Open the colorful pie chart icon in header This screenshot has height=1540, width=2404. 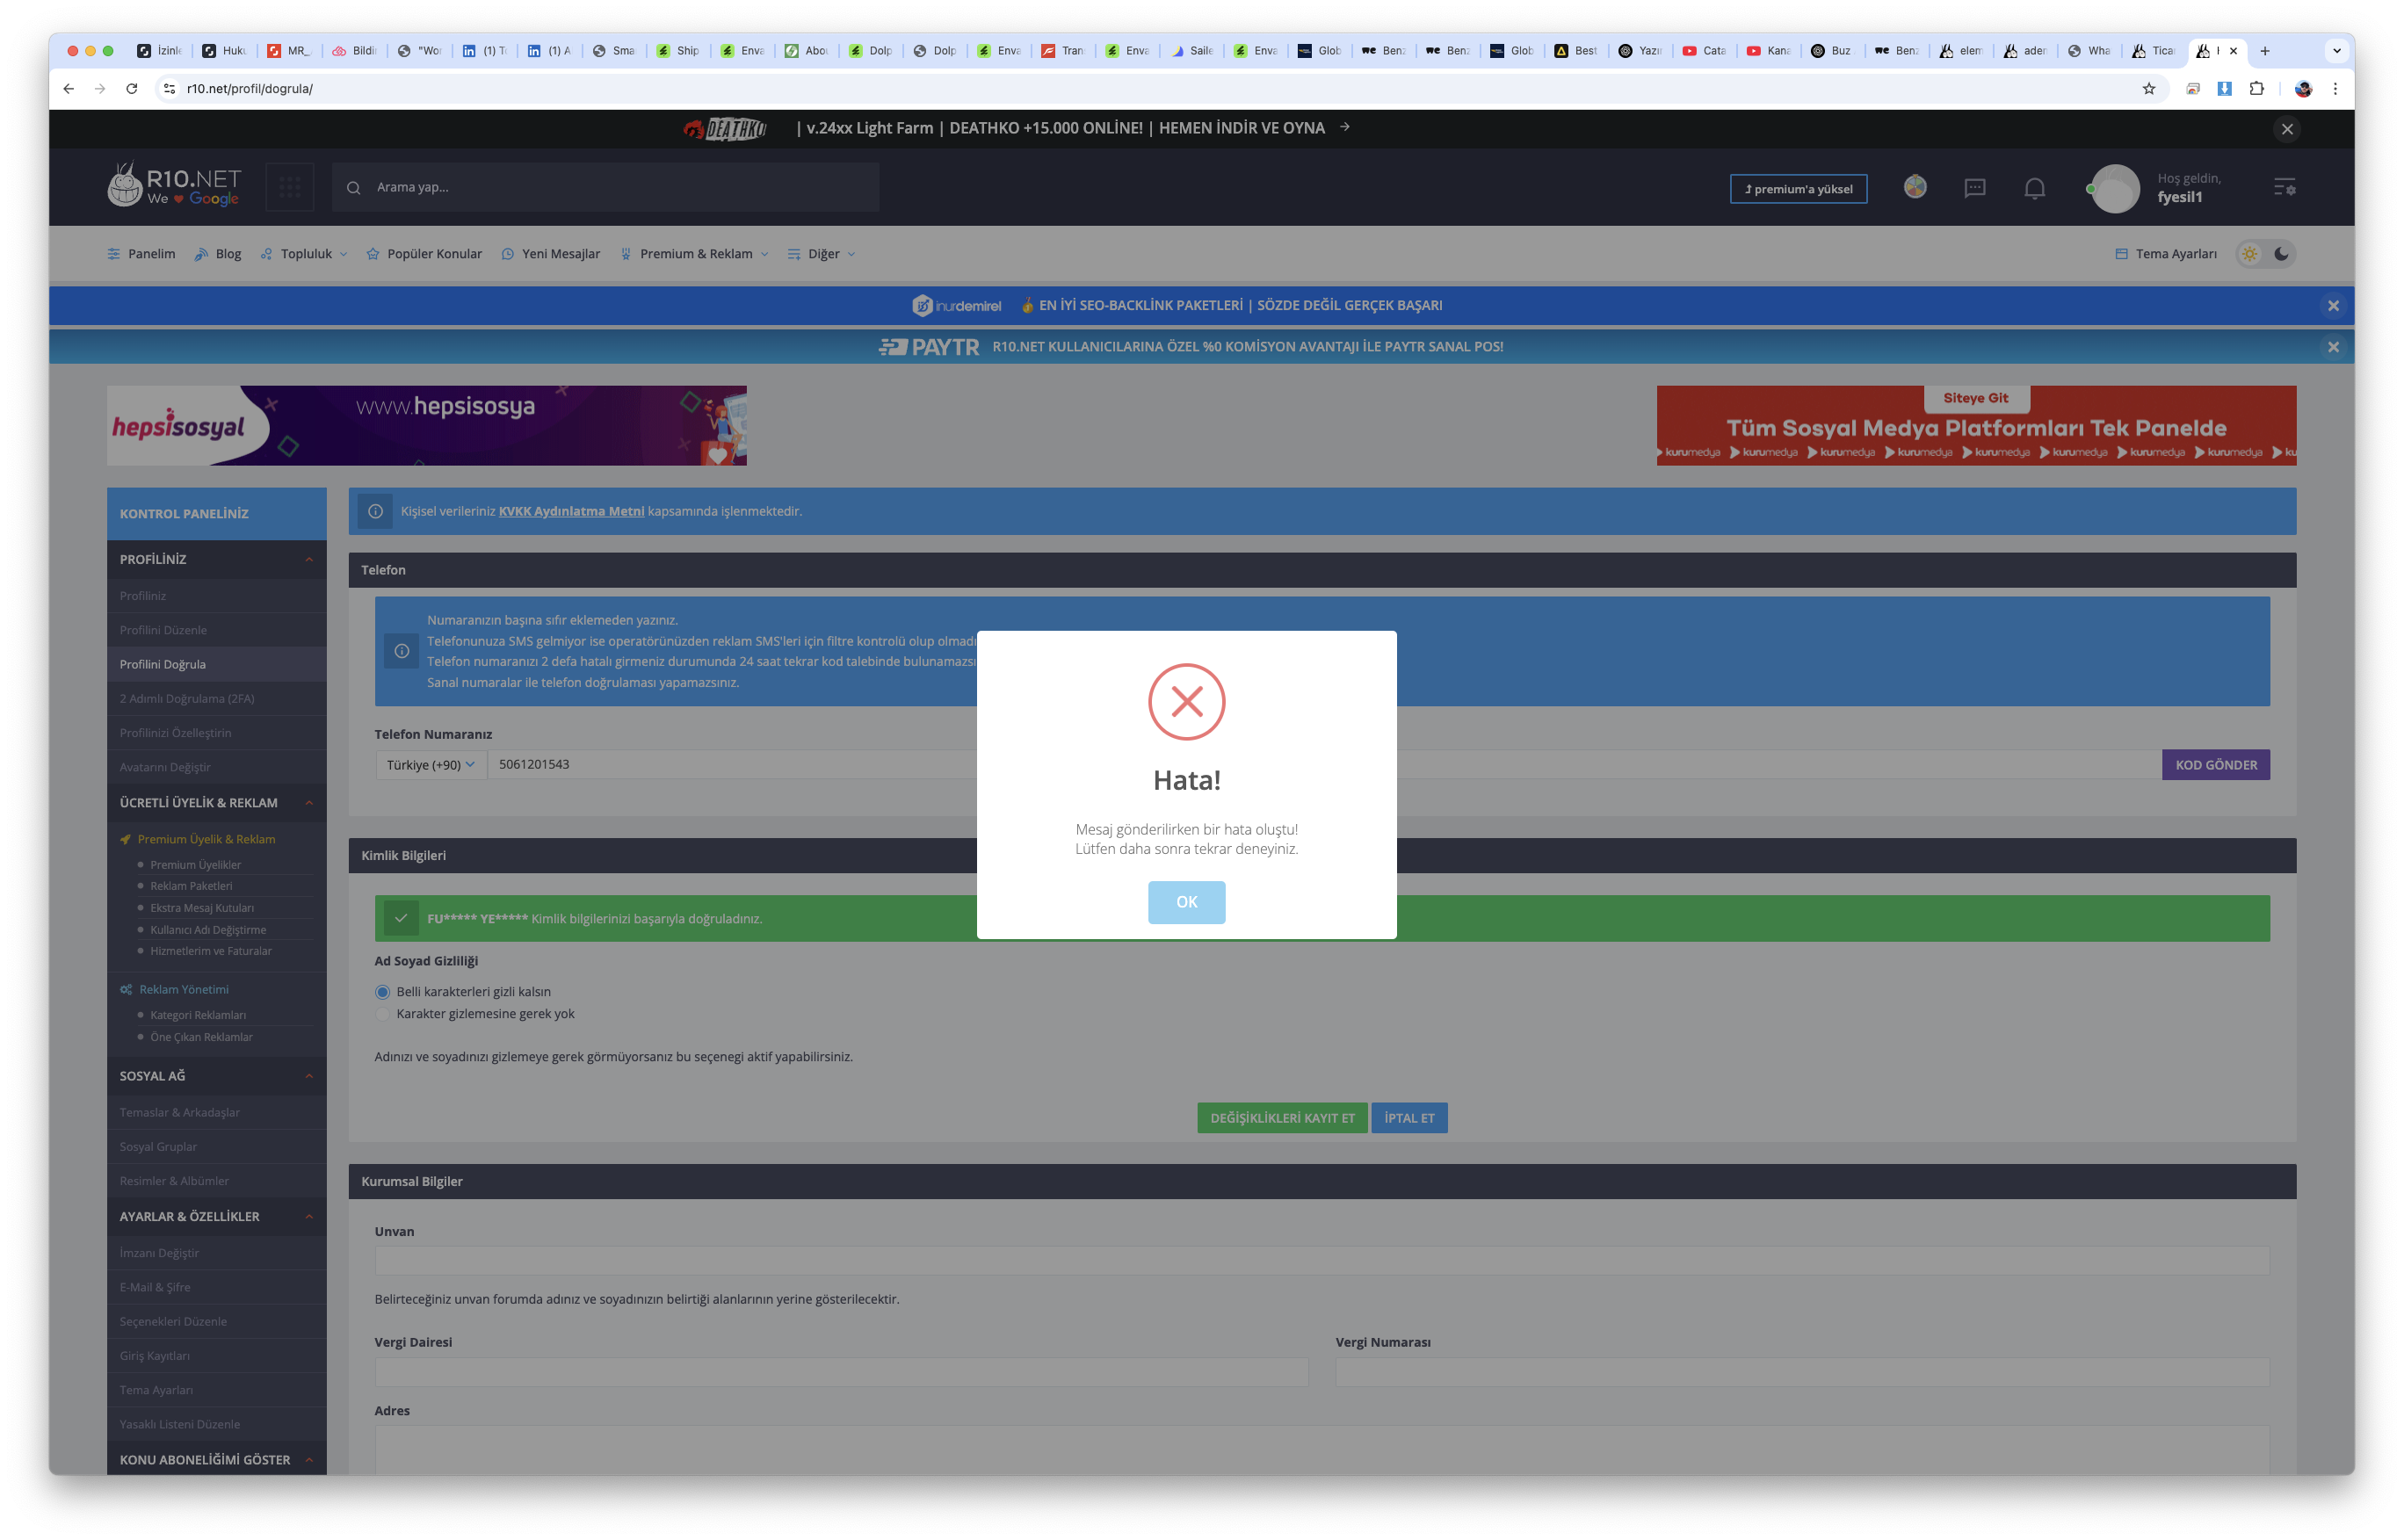tap(1915, 187)
